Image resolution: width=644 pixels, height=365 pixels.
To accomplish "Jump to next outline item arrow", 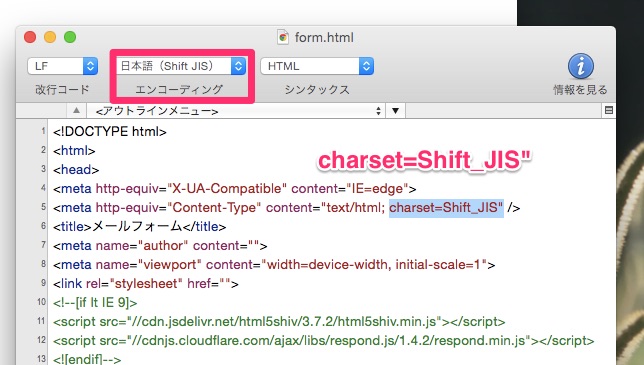I will pyautogui.click(x=395, y=110).
